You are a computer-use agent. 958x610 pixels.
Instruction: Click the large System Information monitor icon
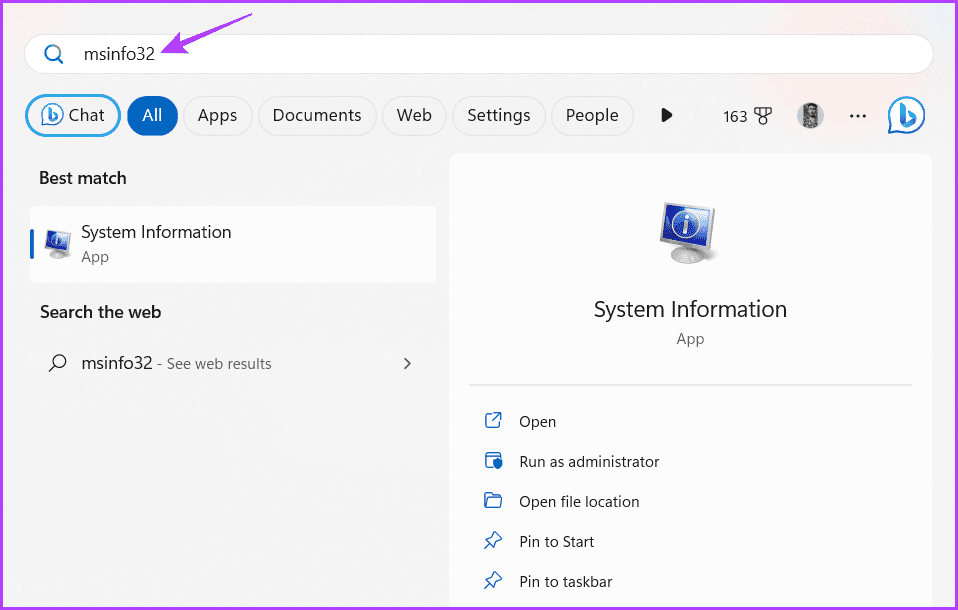click(x=687, y=233)
